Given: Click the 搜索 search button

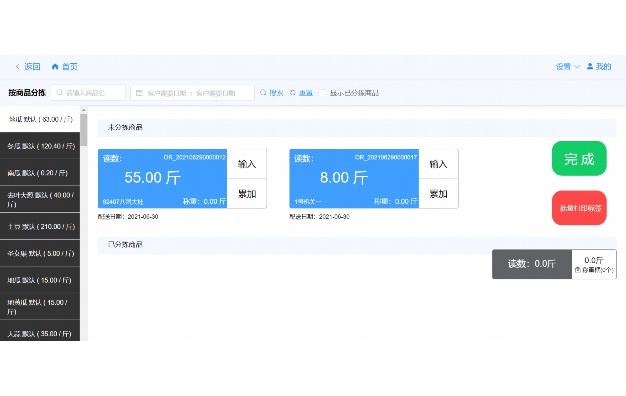Looking at the screenshot, I should [271, 93].
